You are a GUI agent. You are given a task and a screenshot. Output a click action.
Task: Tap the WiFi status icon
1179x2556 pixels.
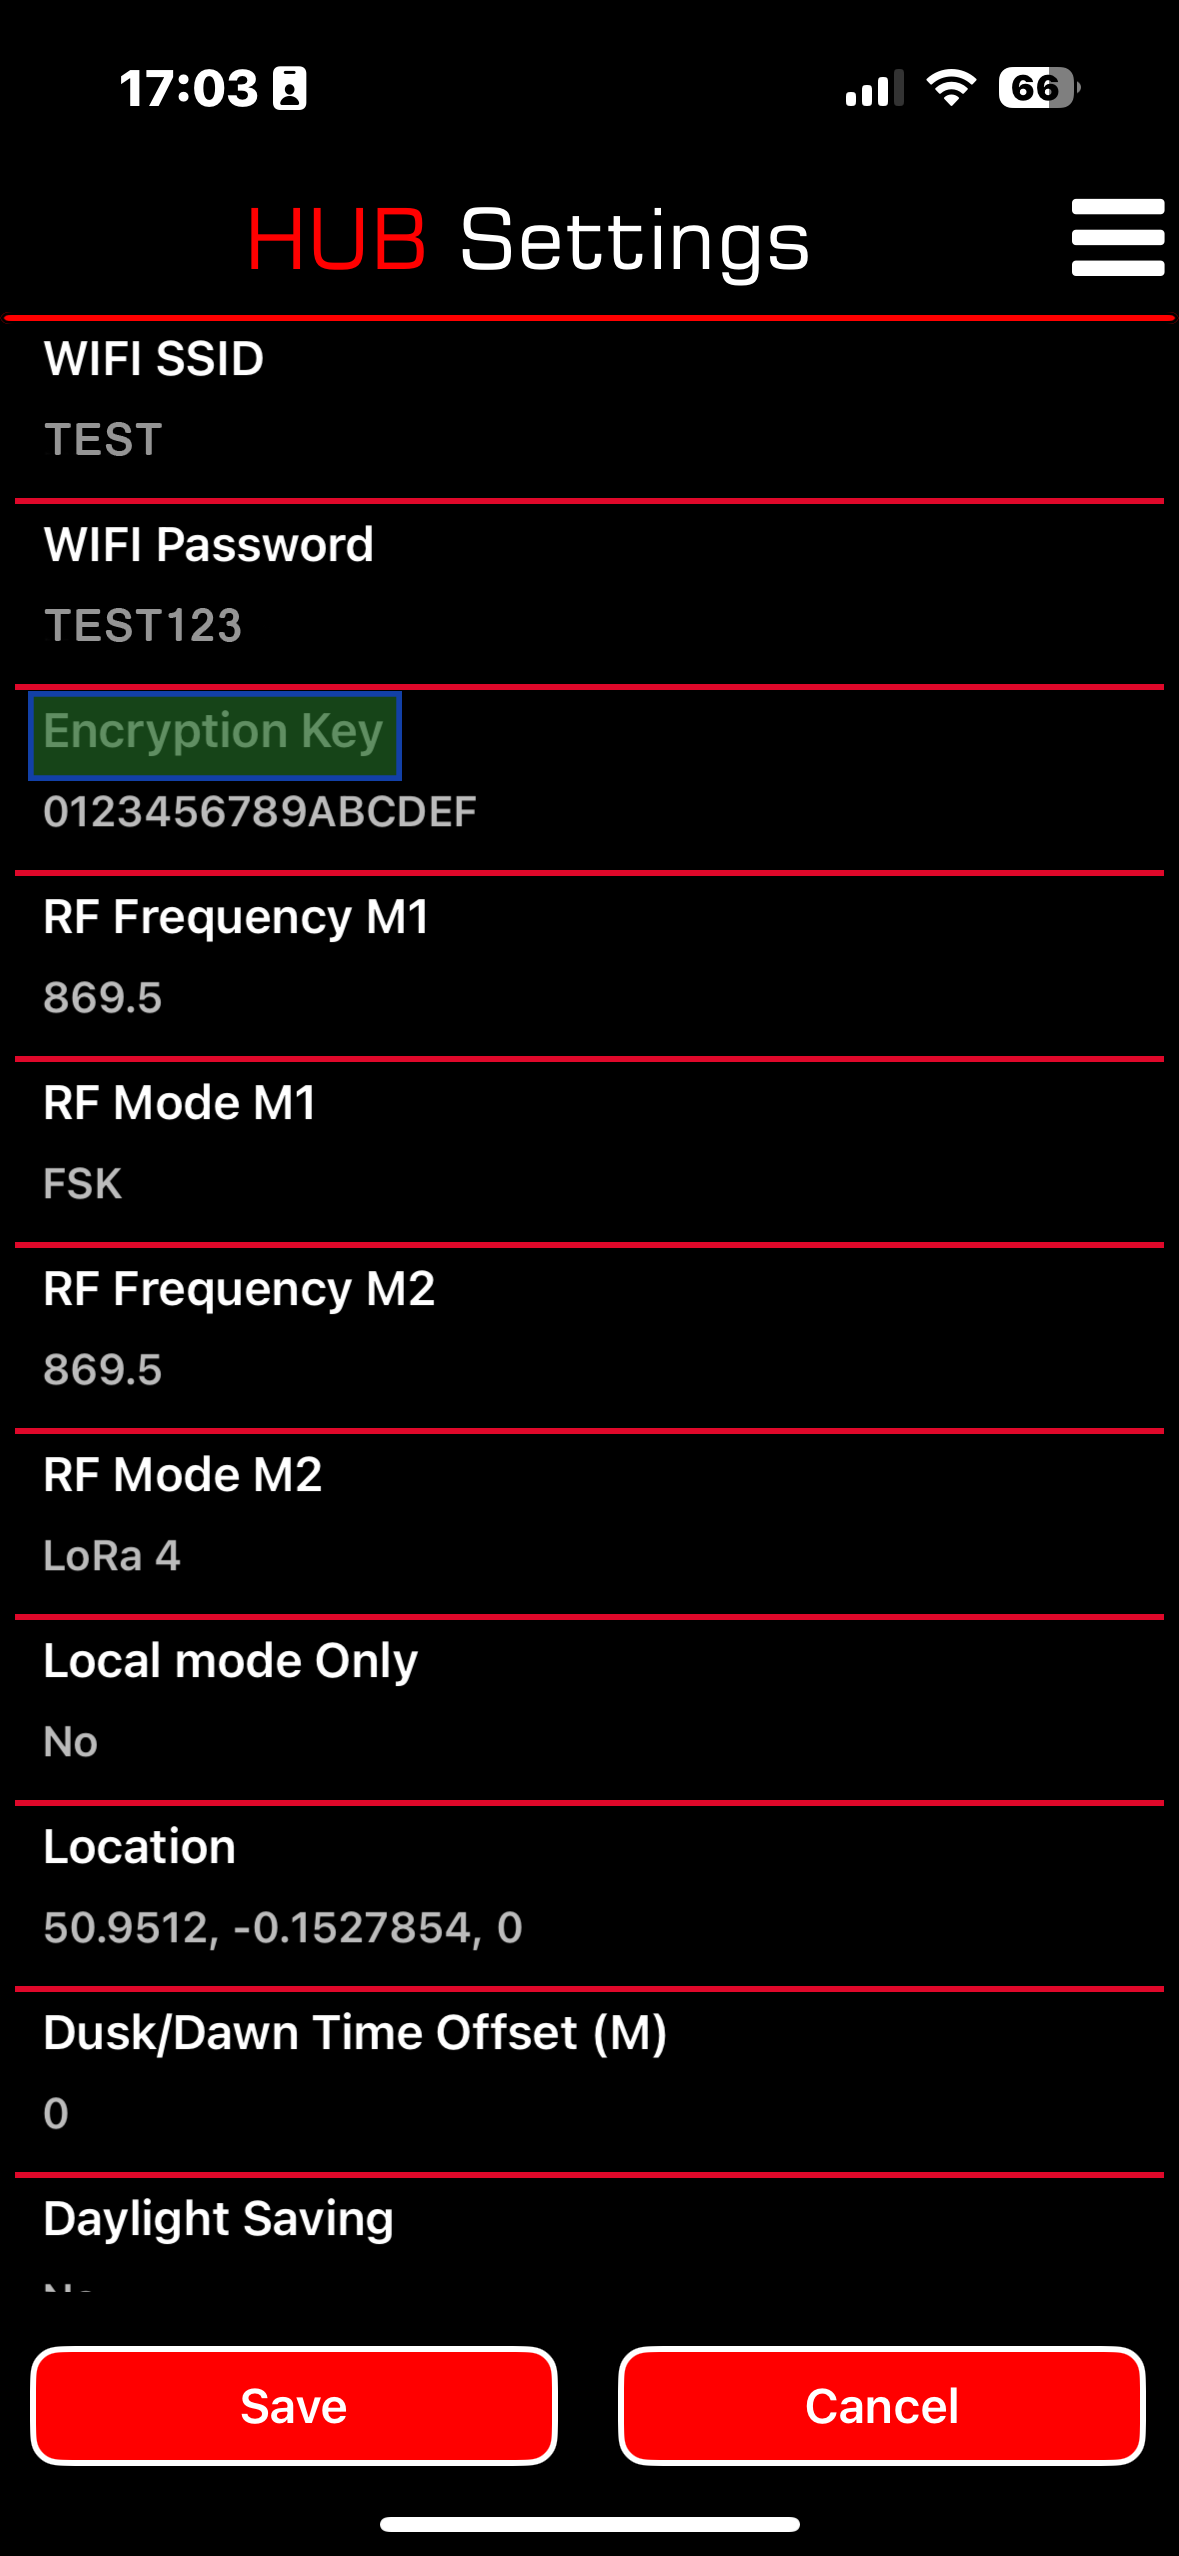pos(951,88)
